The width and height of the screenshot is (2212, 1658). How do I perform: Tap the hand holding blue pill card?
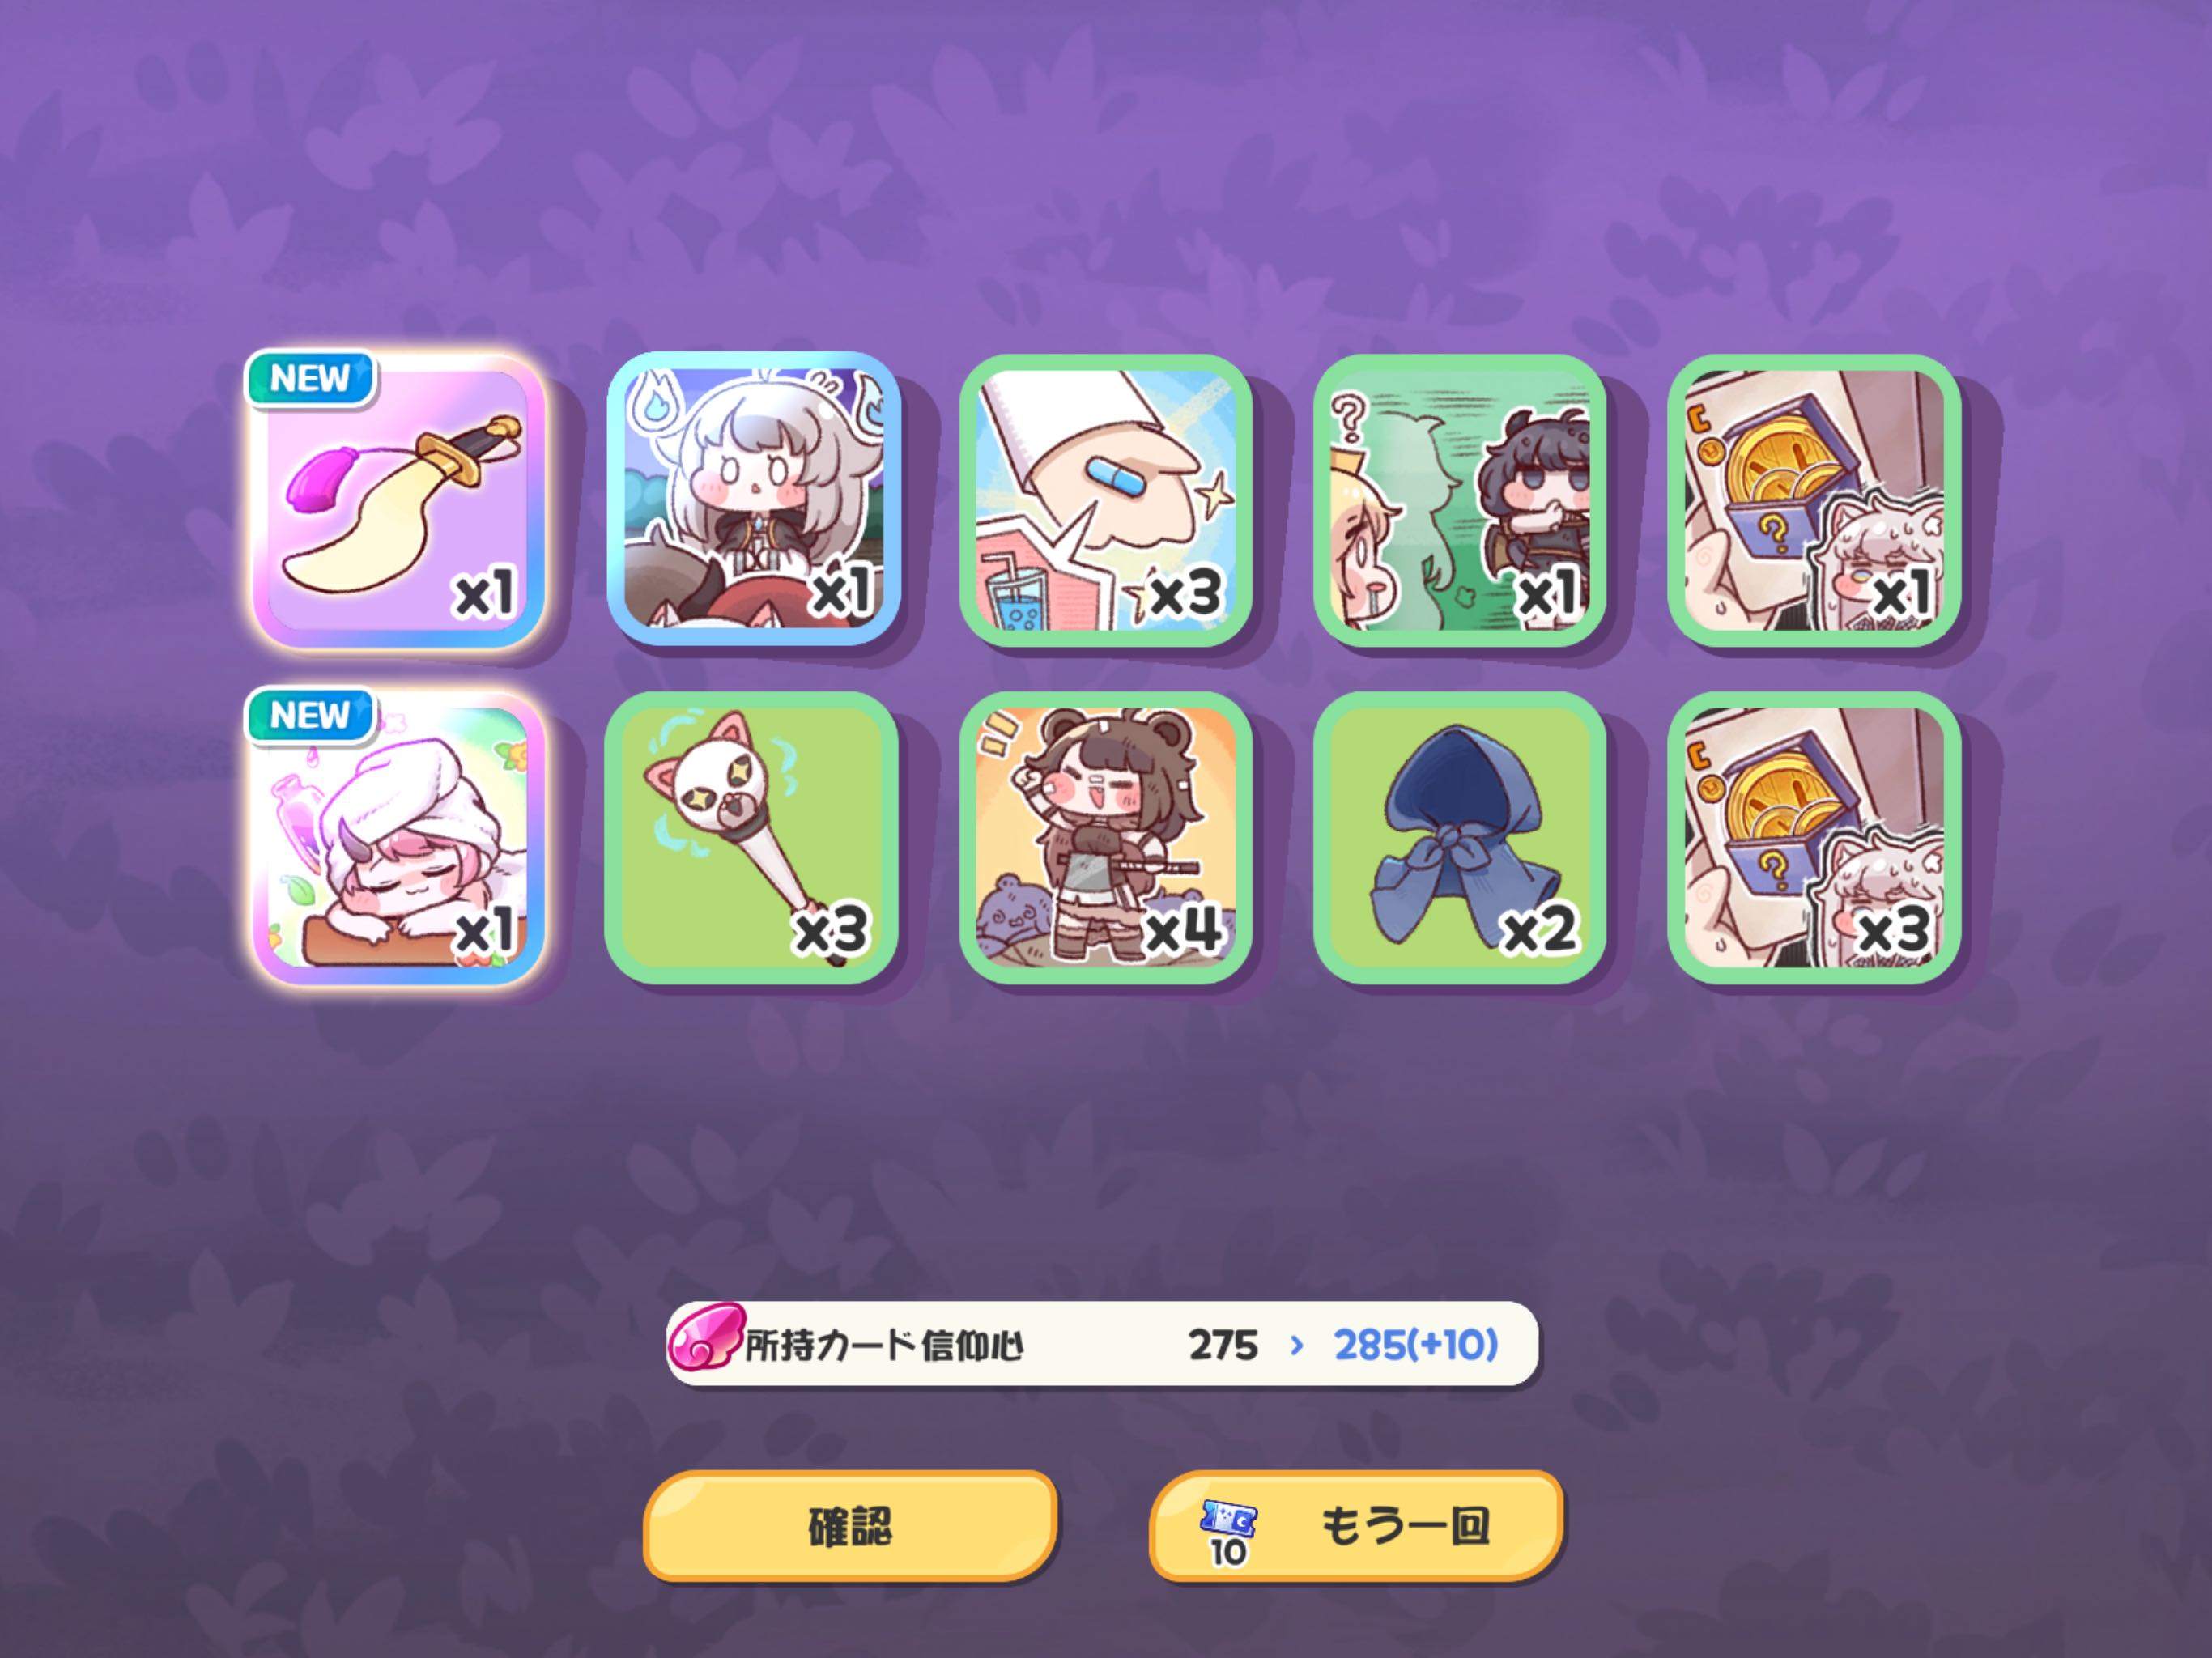pyautogui.click(x=1106, y=500)
